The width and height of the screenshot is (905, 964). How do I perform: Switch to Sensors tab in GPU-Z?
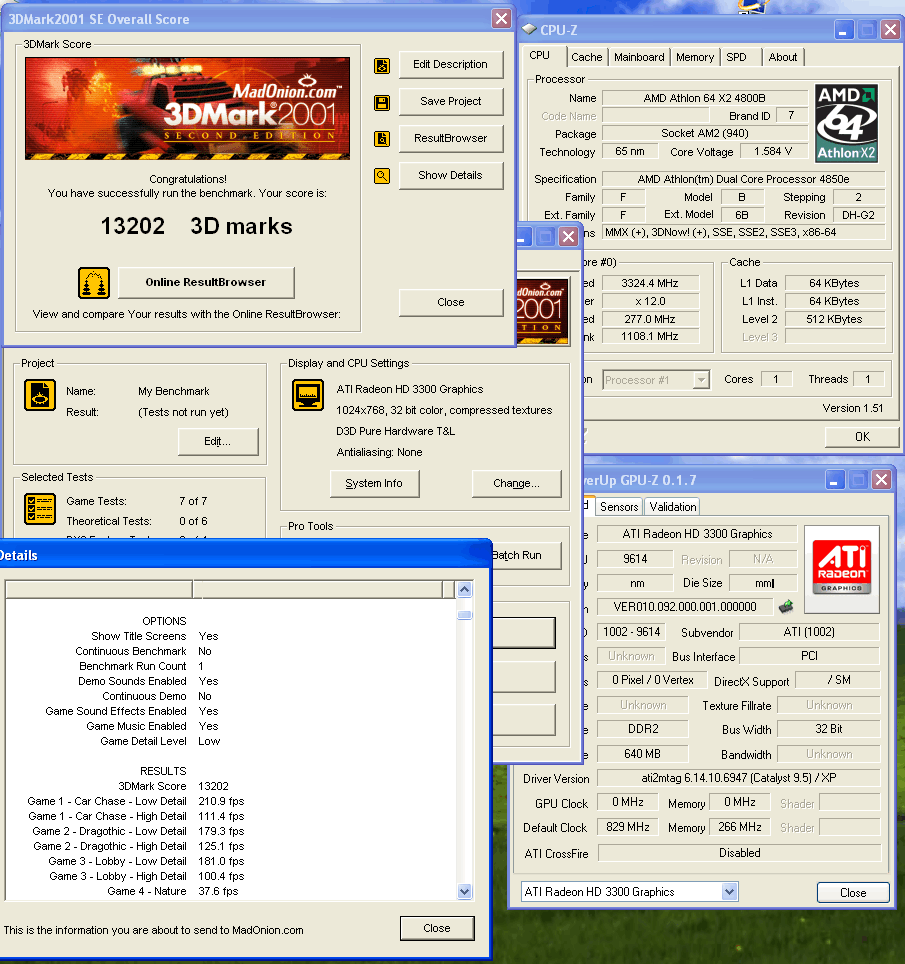tap(619, 507)
